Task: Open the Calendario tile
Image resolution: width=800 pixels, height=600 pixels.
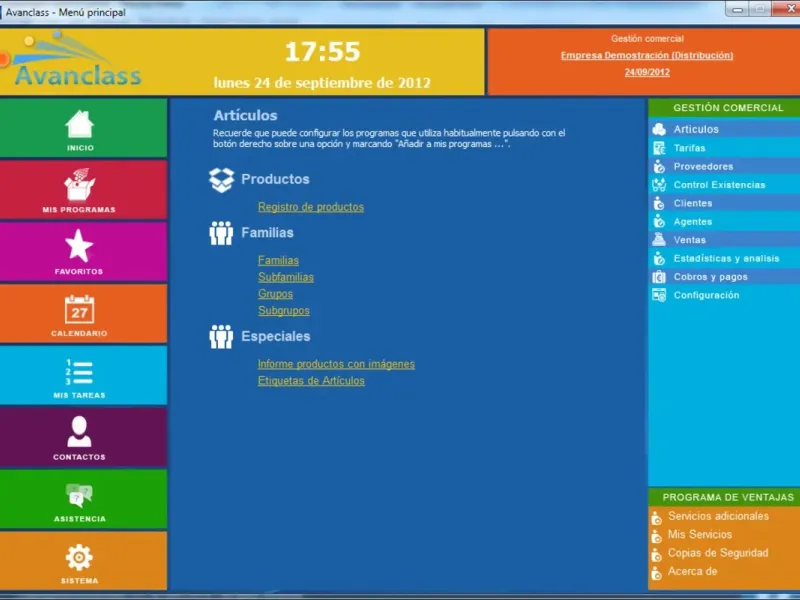Action: [83, 313]
